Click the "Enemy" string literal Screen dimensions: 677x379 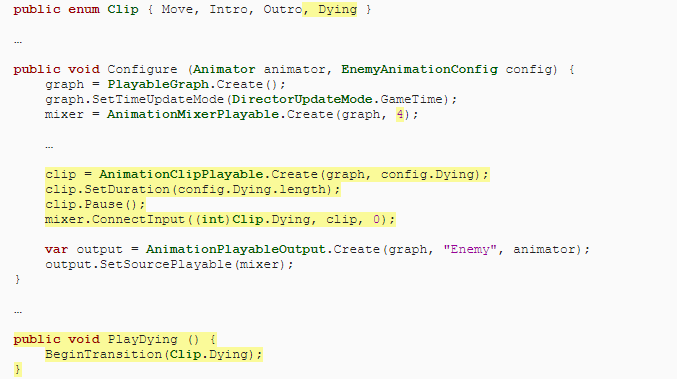point(470,250)
